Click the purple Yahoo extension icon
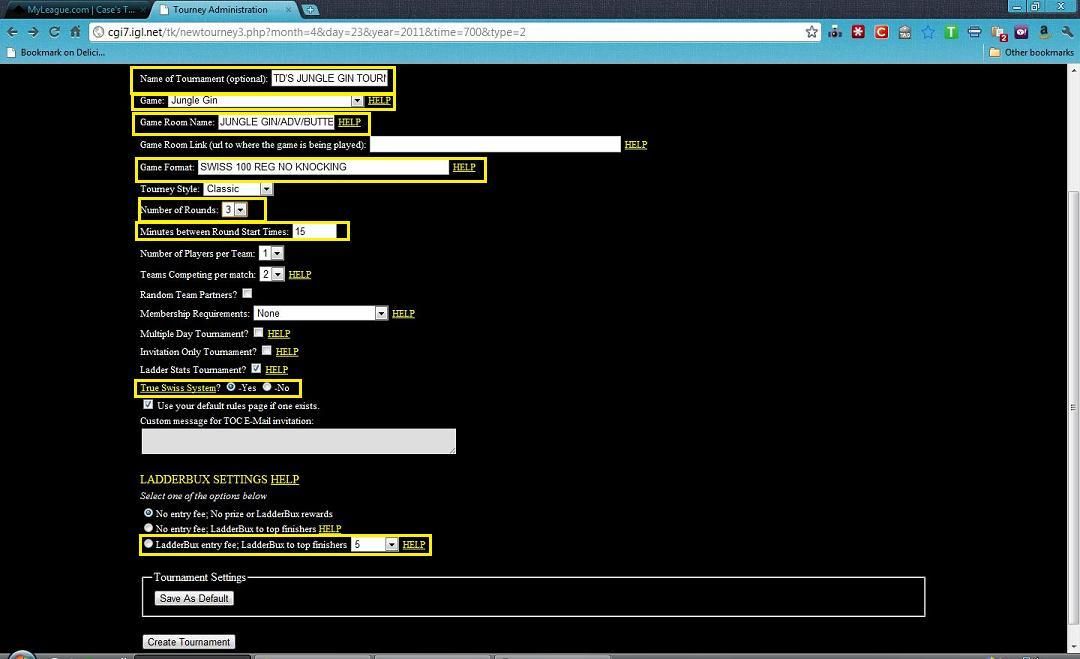Image resolution: width=1080 pixels, height=659 pixels. [1021, 32]
